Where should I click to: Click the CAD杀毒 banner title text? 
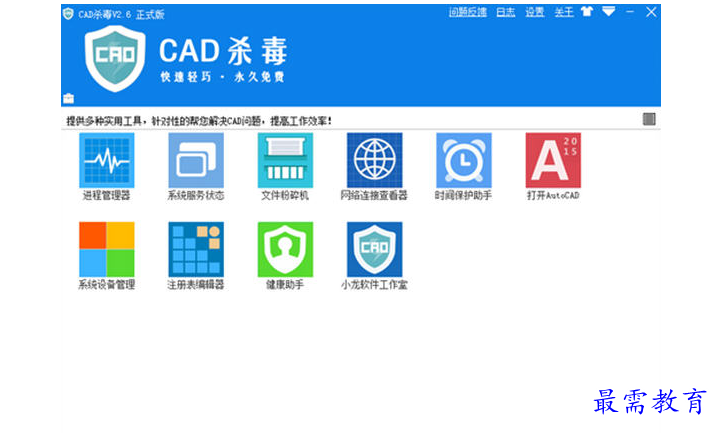click(223, 51)
